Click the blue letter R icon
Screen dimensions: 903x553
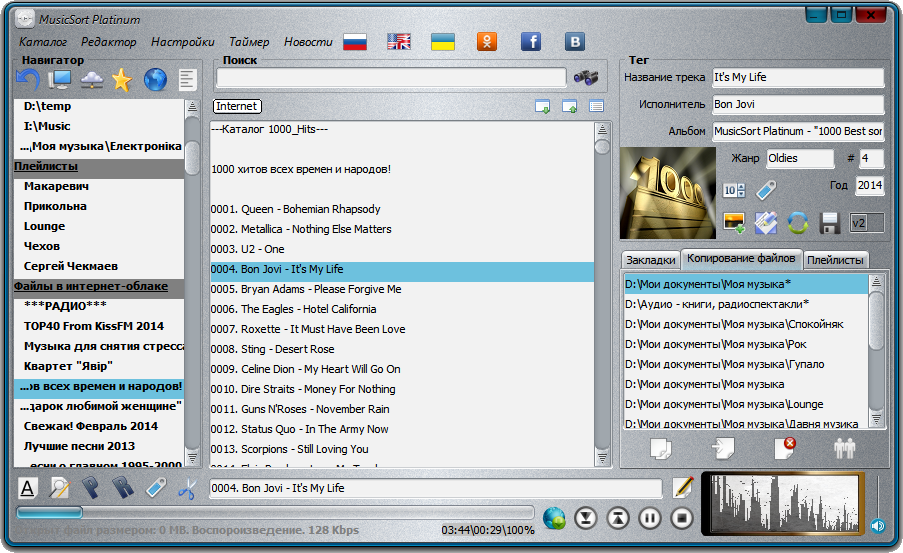[x=123, y=488]
